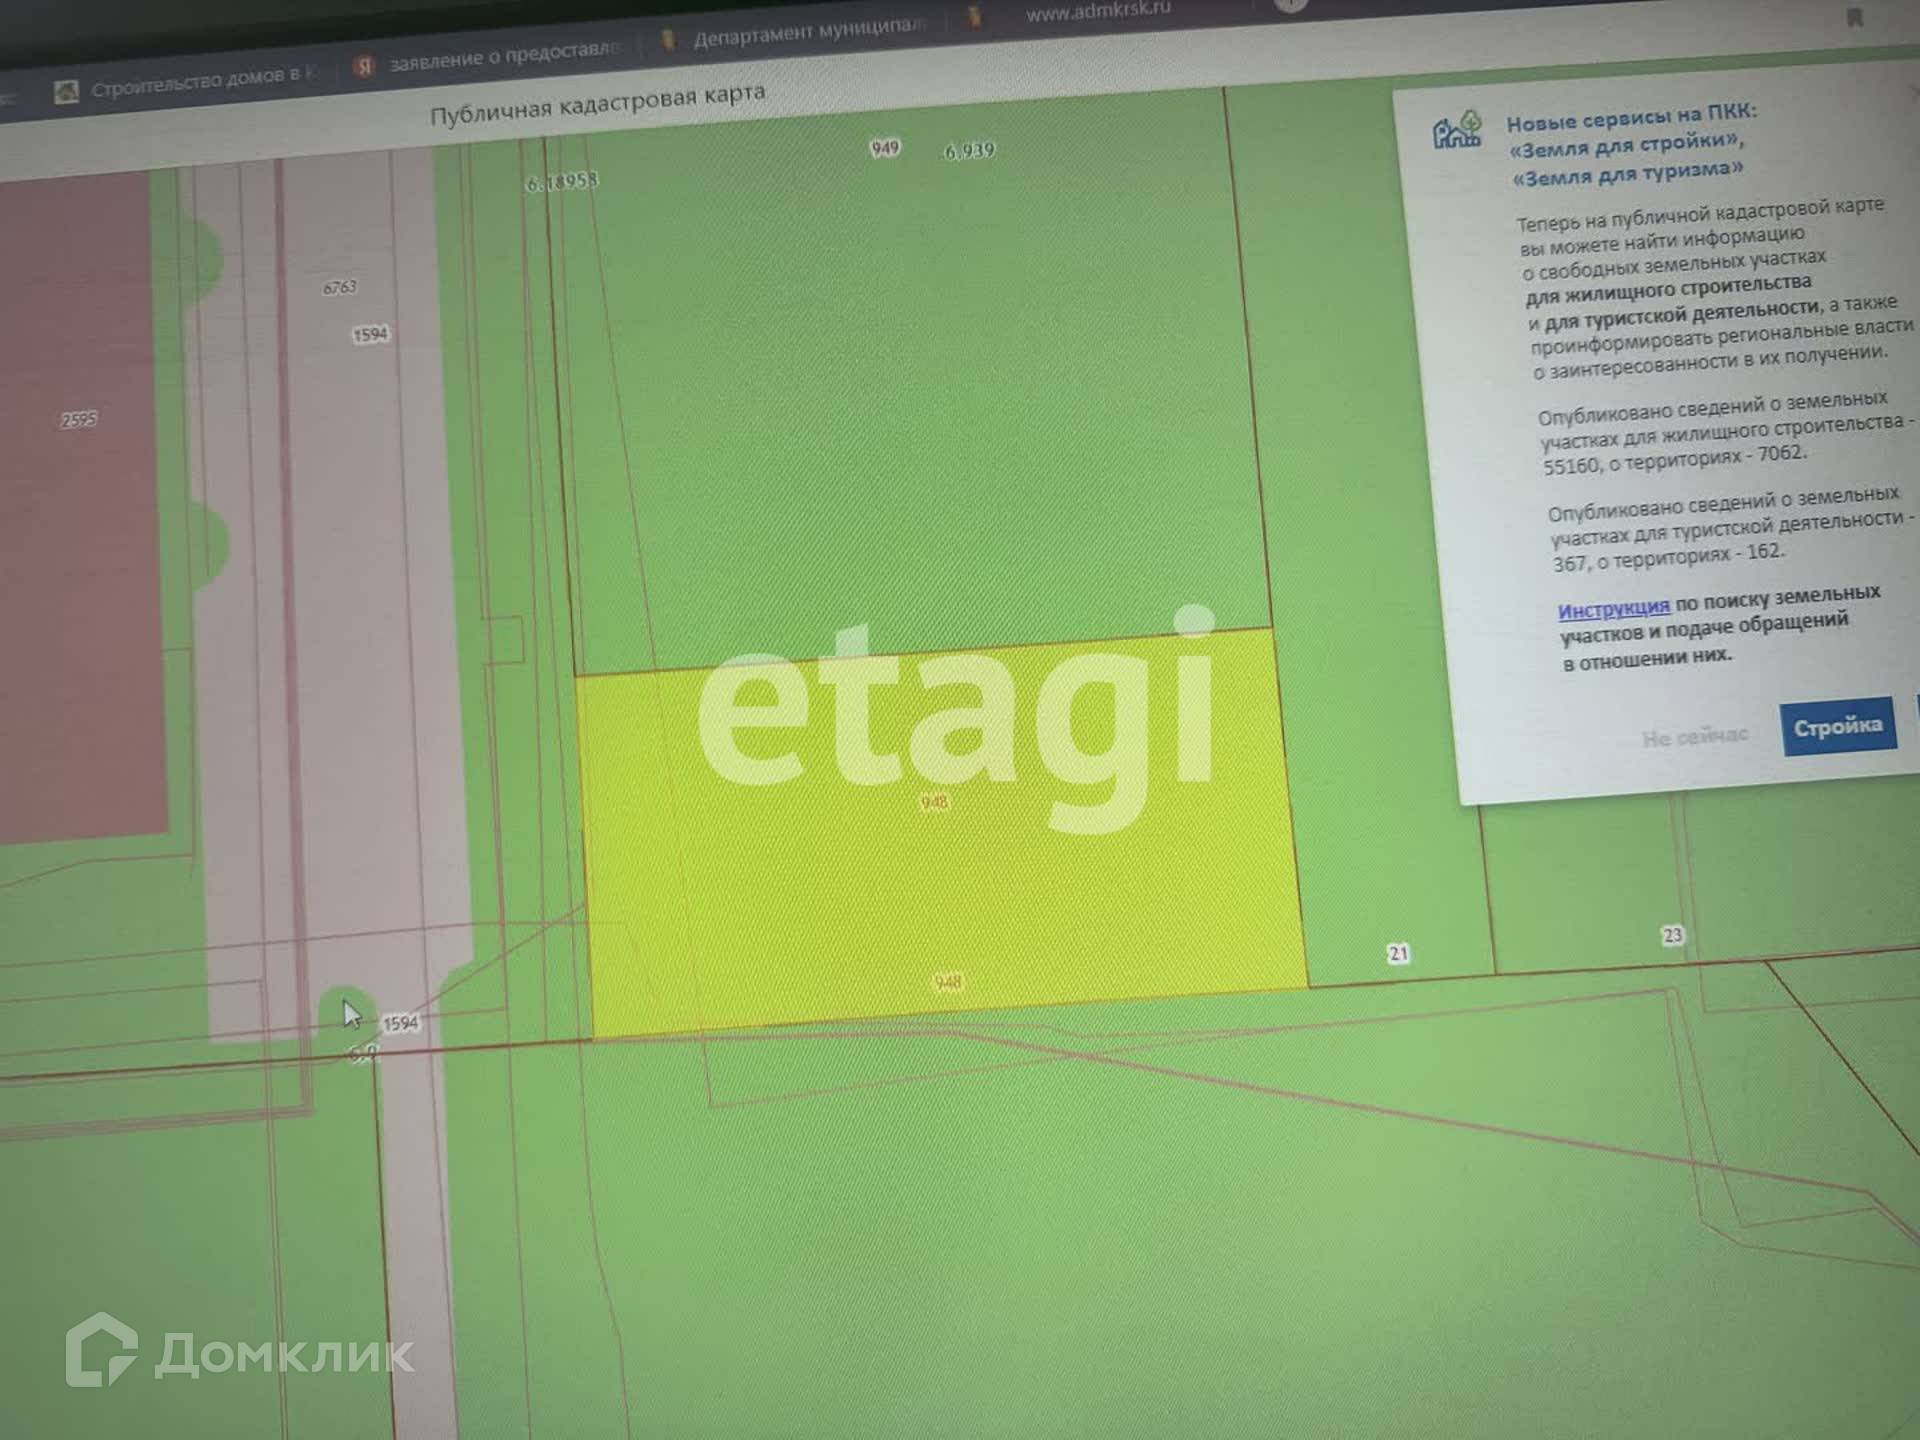Select the yellow highlighted parcel 948
Screen dimensions: 1920x1440
940,880
